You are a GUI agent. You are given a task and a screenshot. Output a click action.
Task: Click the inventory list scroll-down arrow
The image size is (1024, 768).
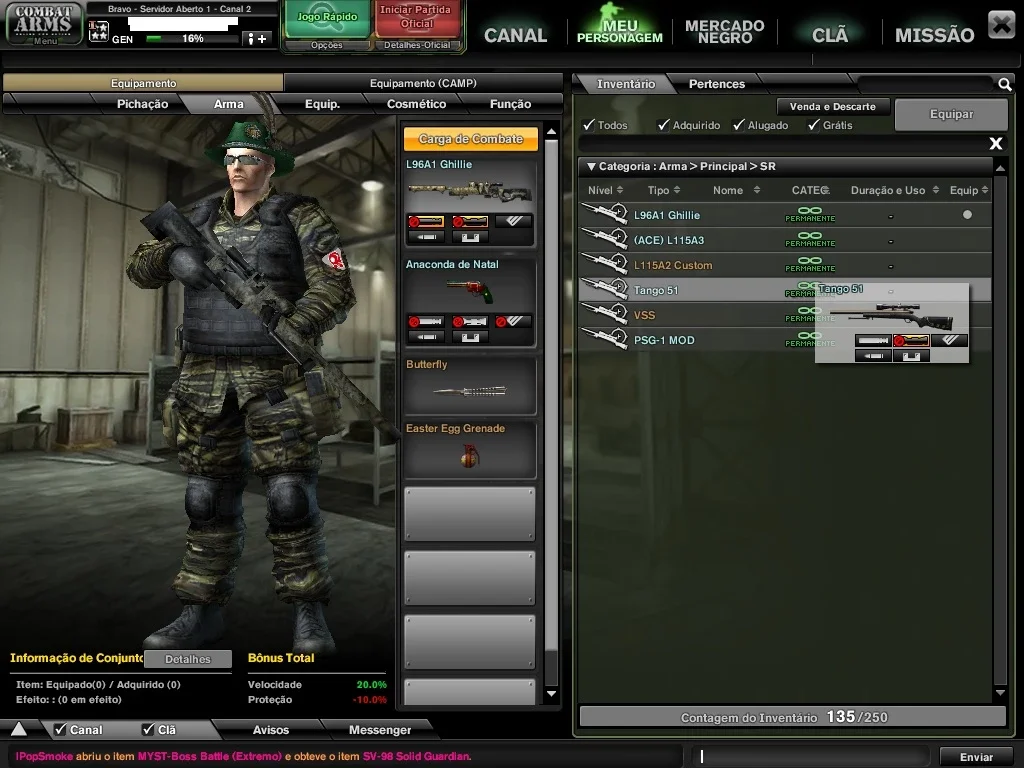tap(1000, 693)
